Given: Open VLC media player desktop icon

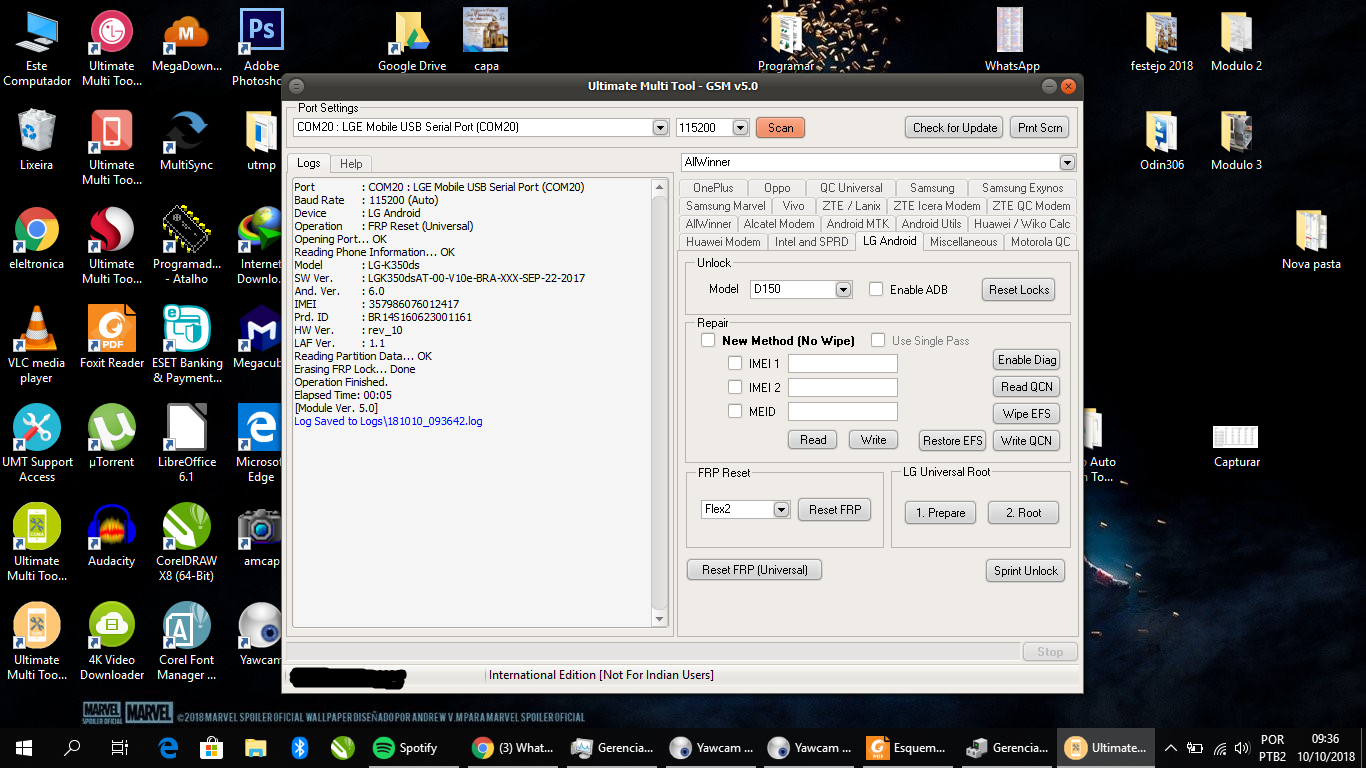Looking at the screenshot, I should tap(37, 345).
